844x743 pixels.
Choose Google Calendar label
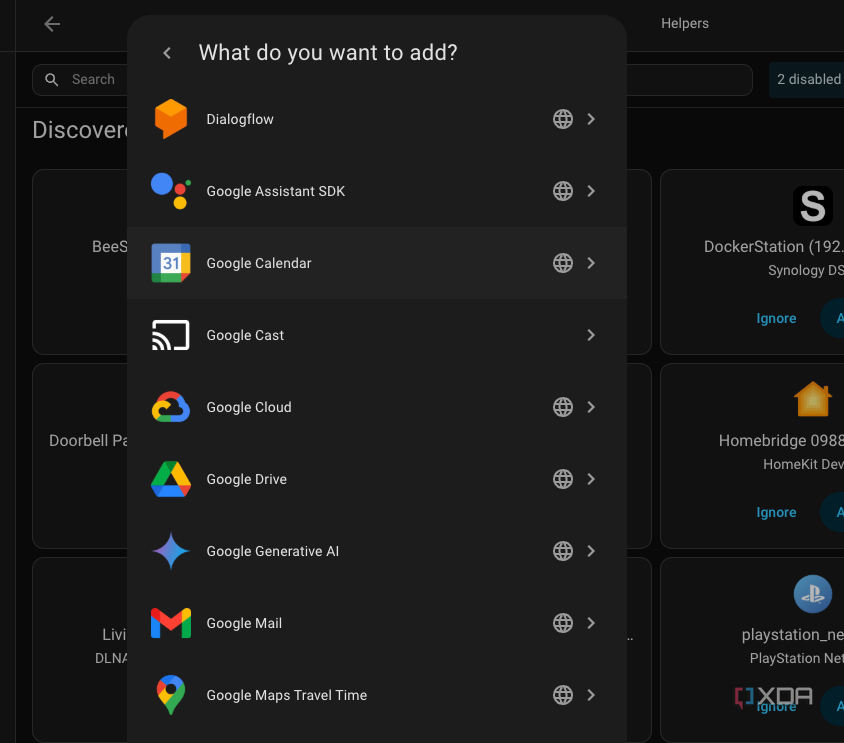[259, 263]
